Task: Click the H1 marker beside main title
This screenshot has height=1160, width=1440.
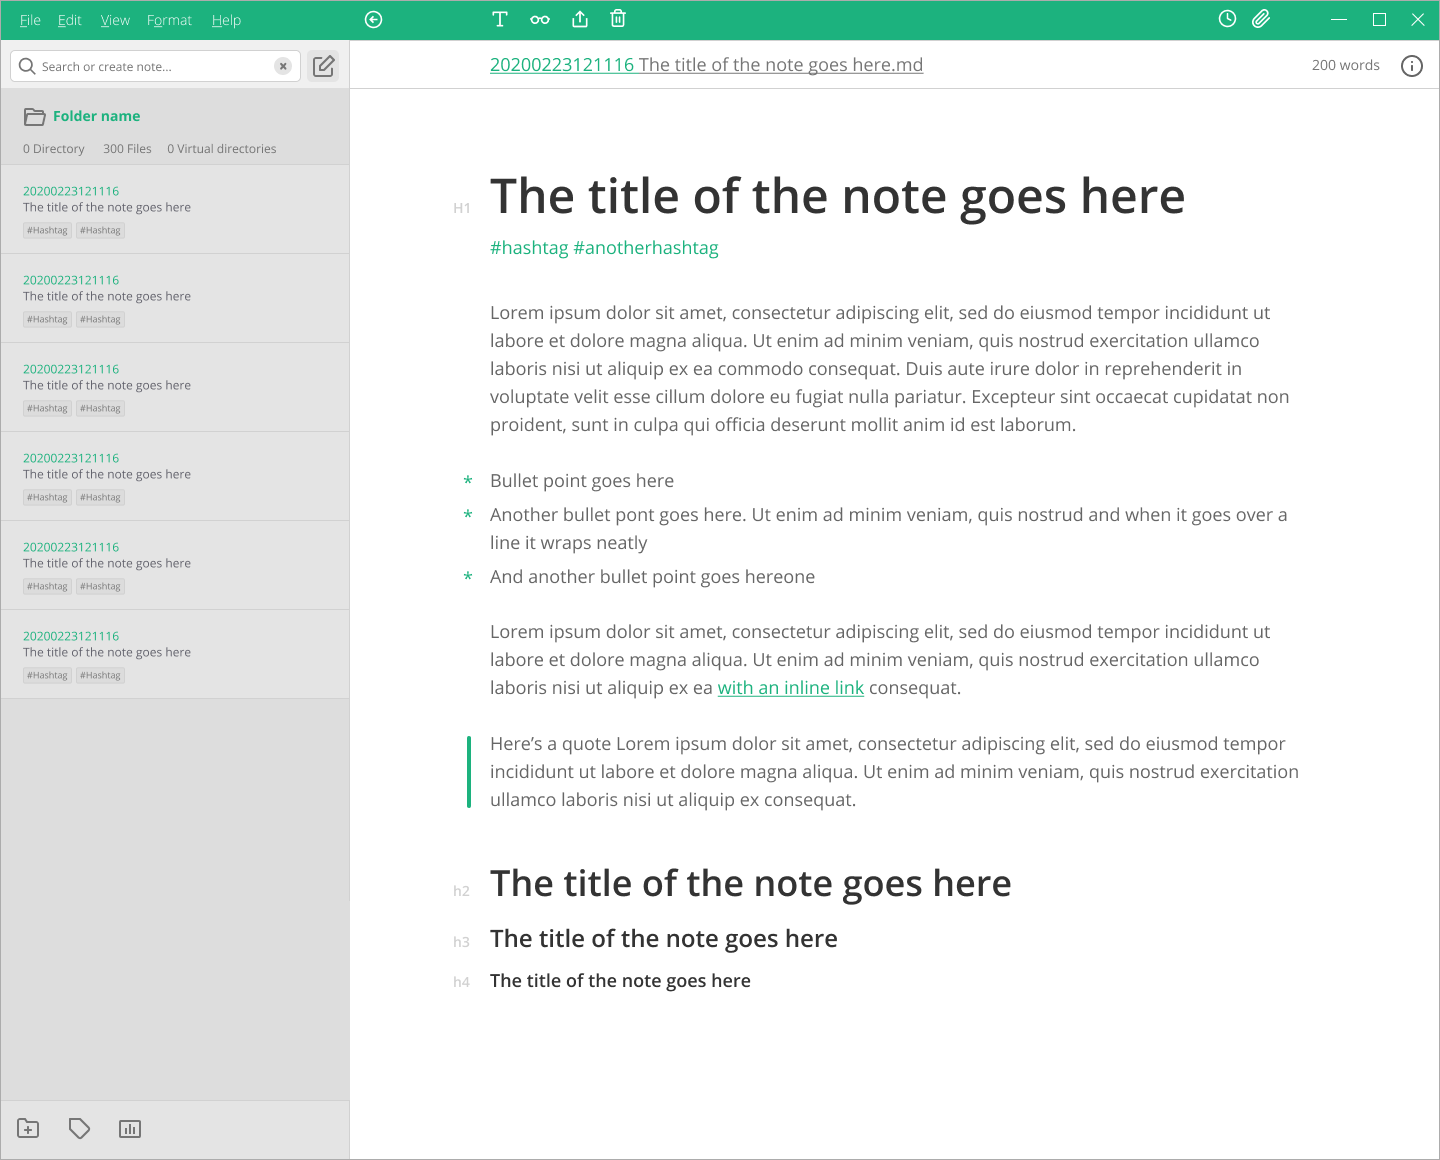Action: (462, 208)
